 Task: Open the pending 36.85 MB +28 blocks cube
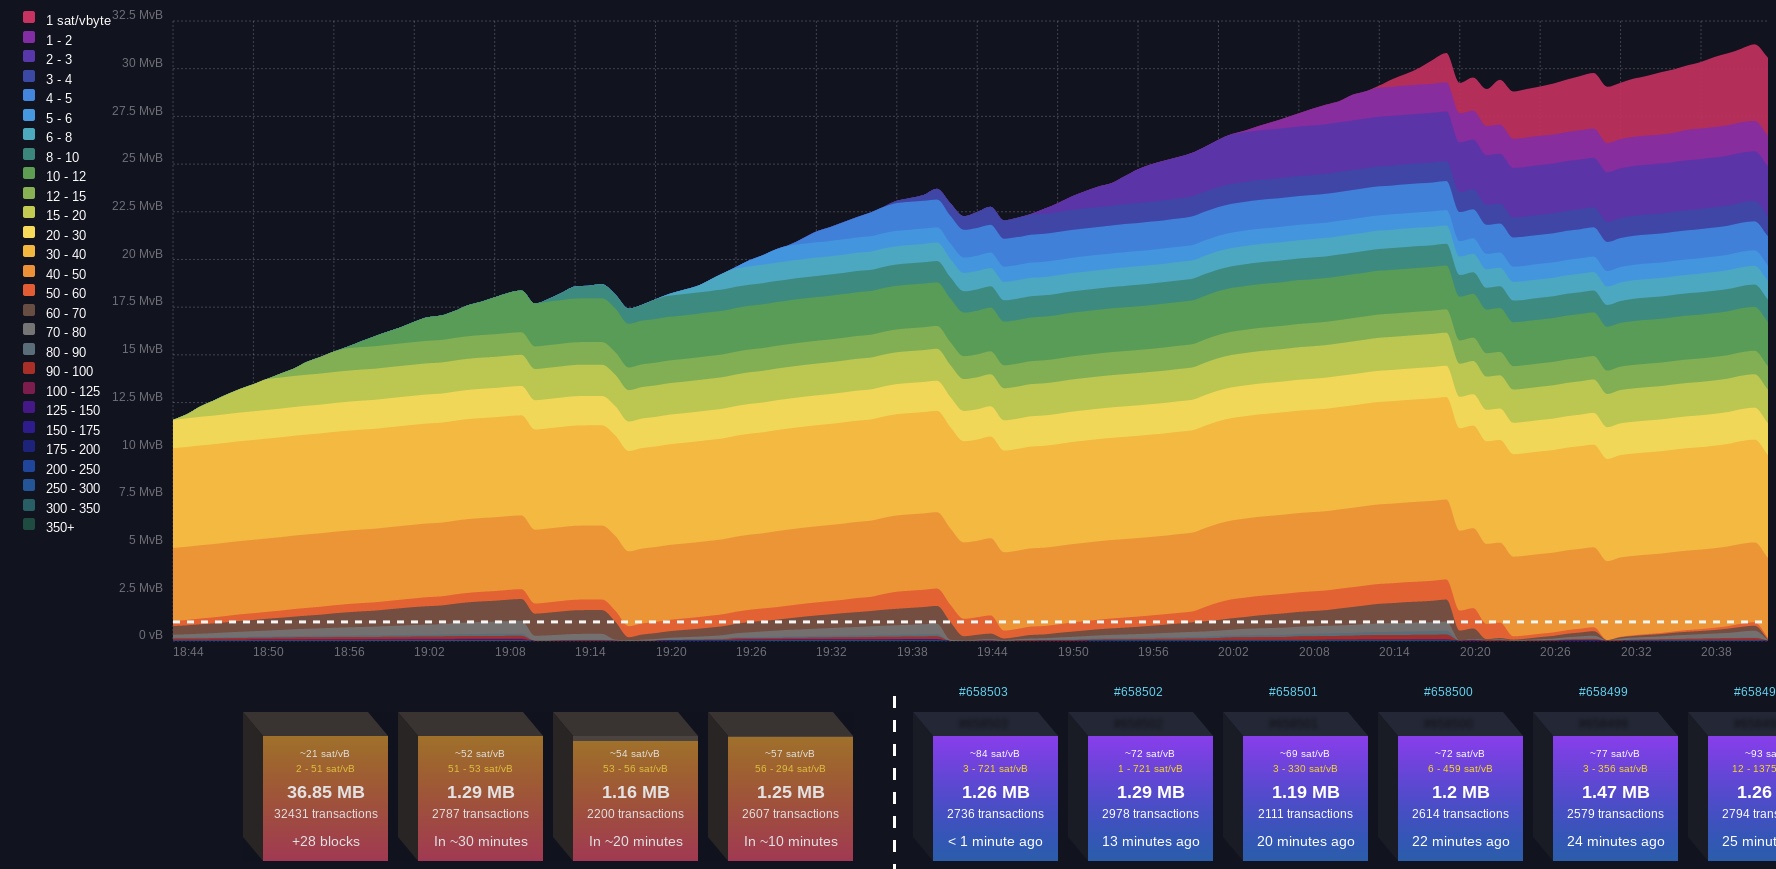tap(325, 798)
